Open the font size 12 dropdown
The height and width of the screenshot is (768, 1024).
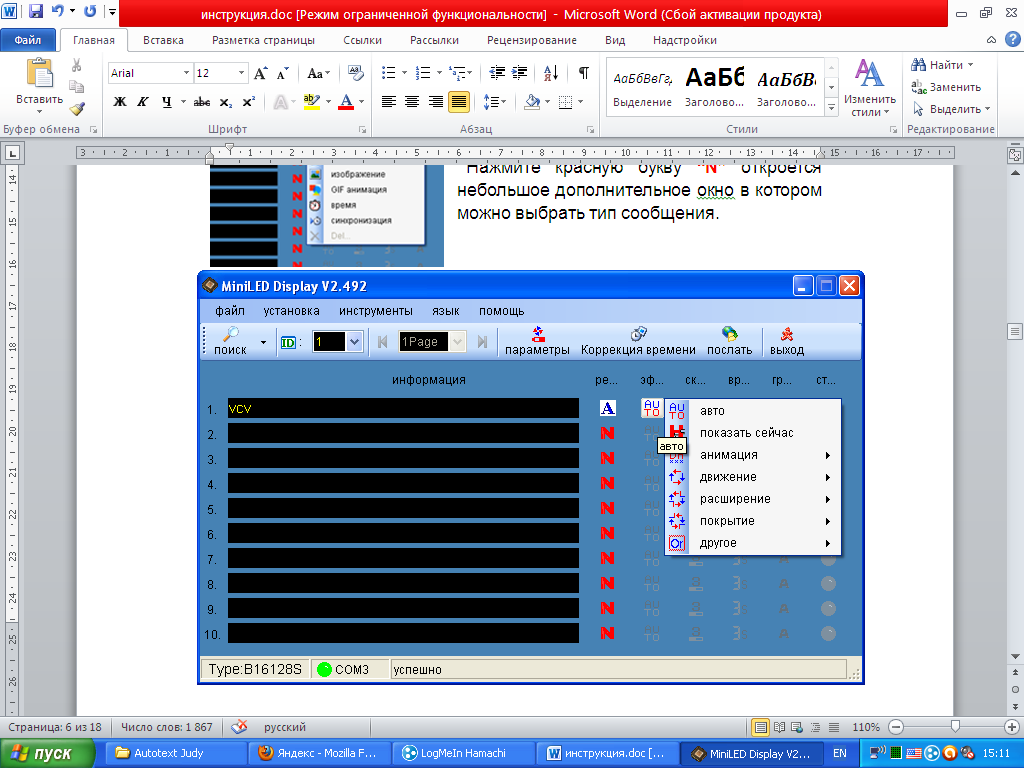click(241, 73)
